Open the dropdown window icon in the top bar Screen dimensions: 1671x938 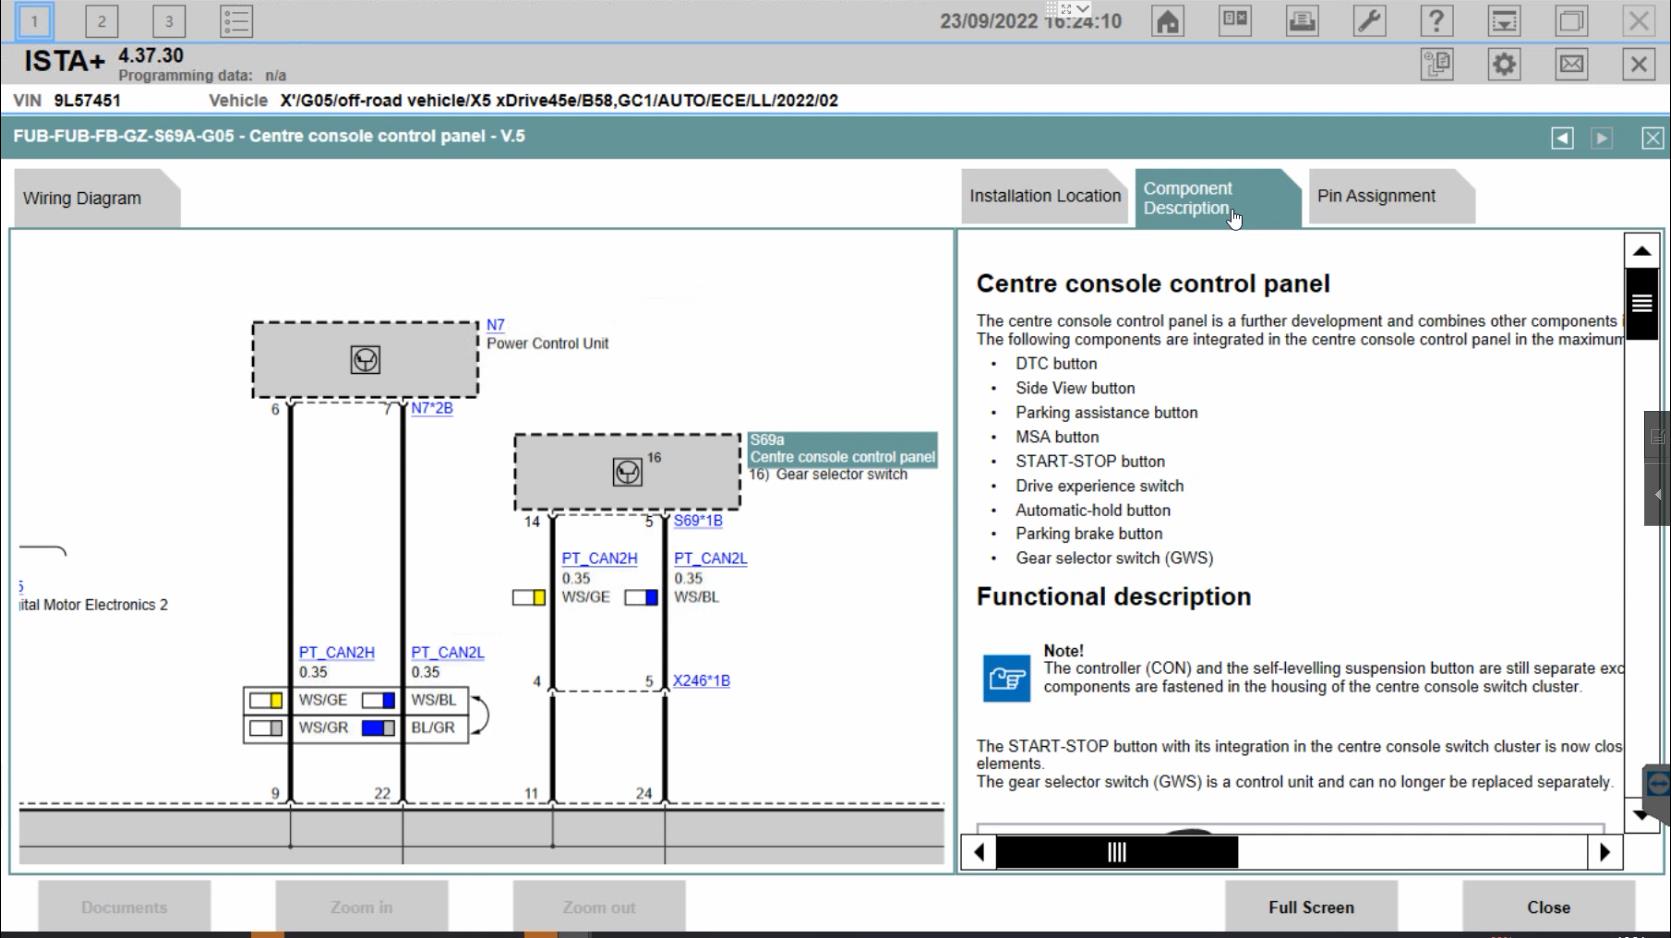pos(1504,20)
